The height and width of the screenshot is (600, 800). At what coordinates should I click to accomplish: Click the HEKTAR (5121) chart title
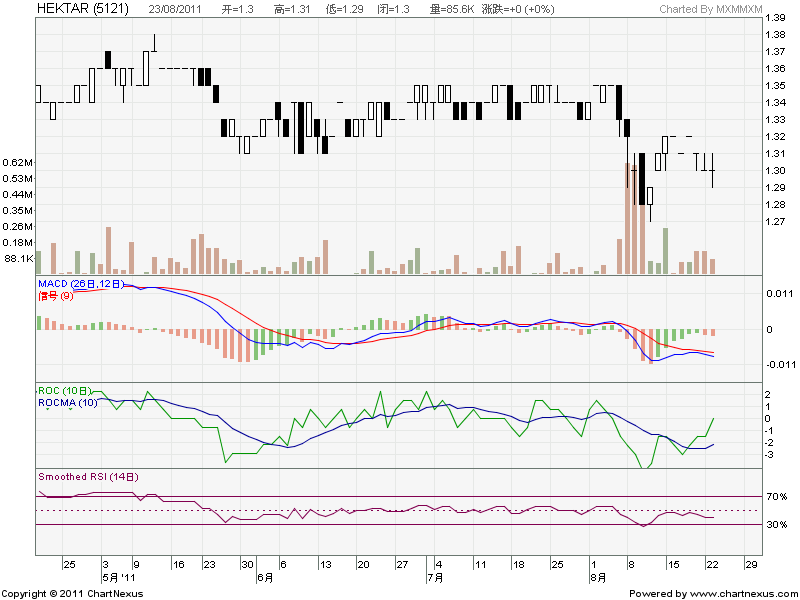click(84, 8)
